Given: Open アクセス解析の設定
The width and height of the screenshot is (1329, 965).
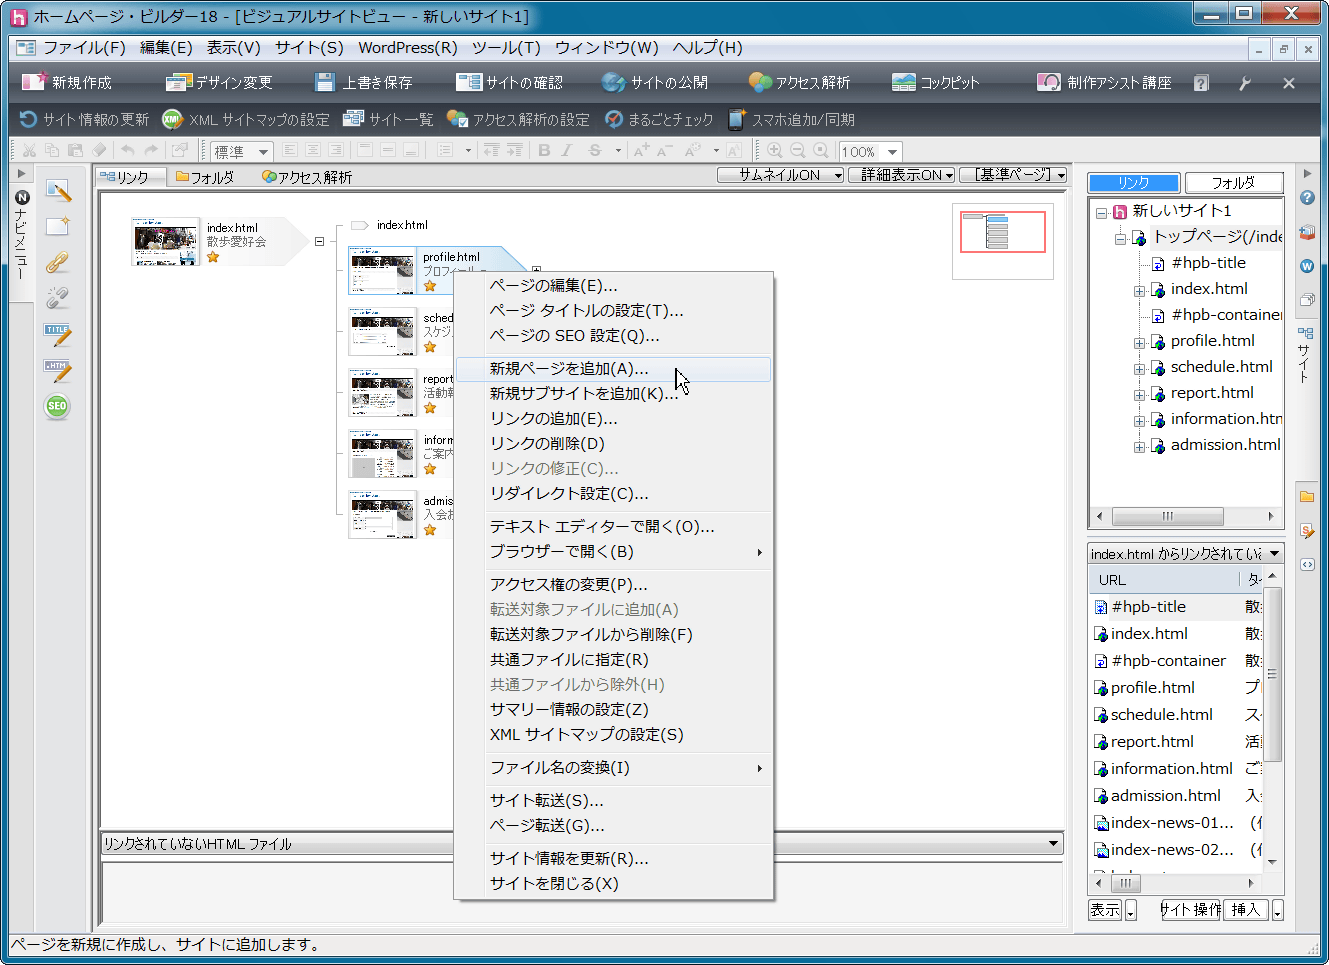Looking at the screenshot, I should pyautogui.click(x=518, y=120).
